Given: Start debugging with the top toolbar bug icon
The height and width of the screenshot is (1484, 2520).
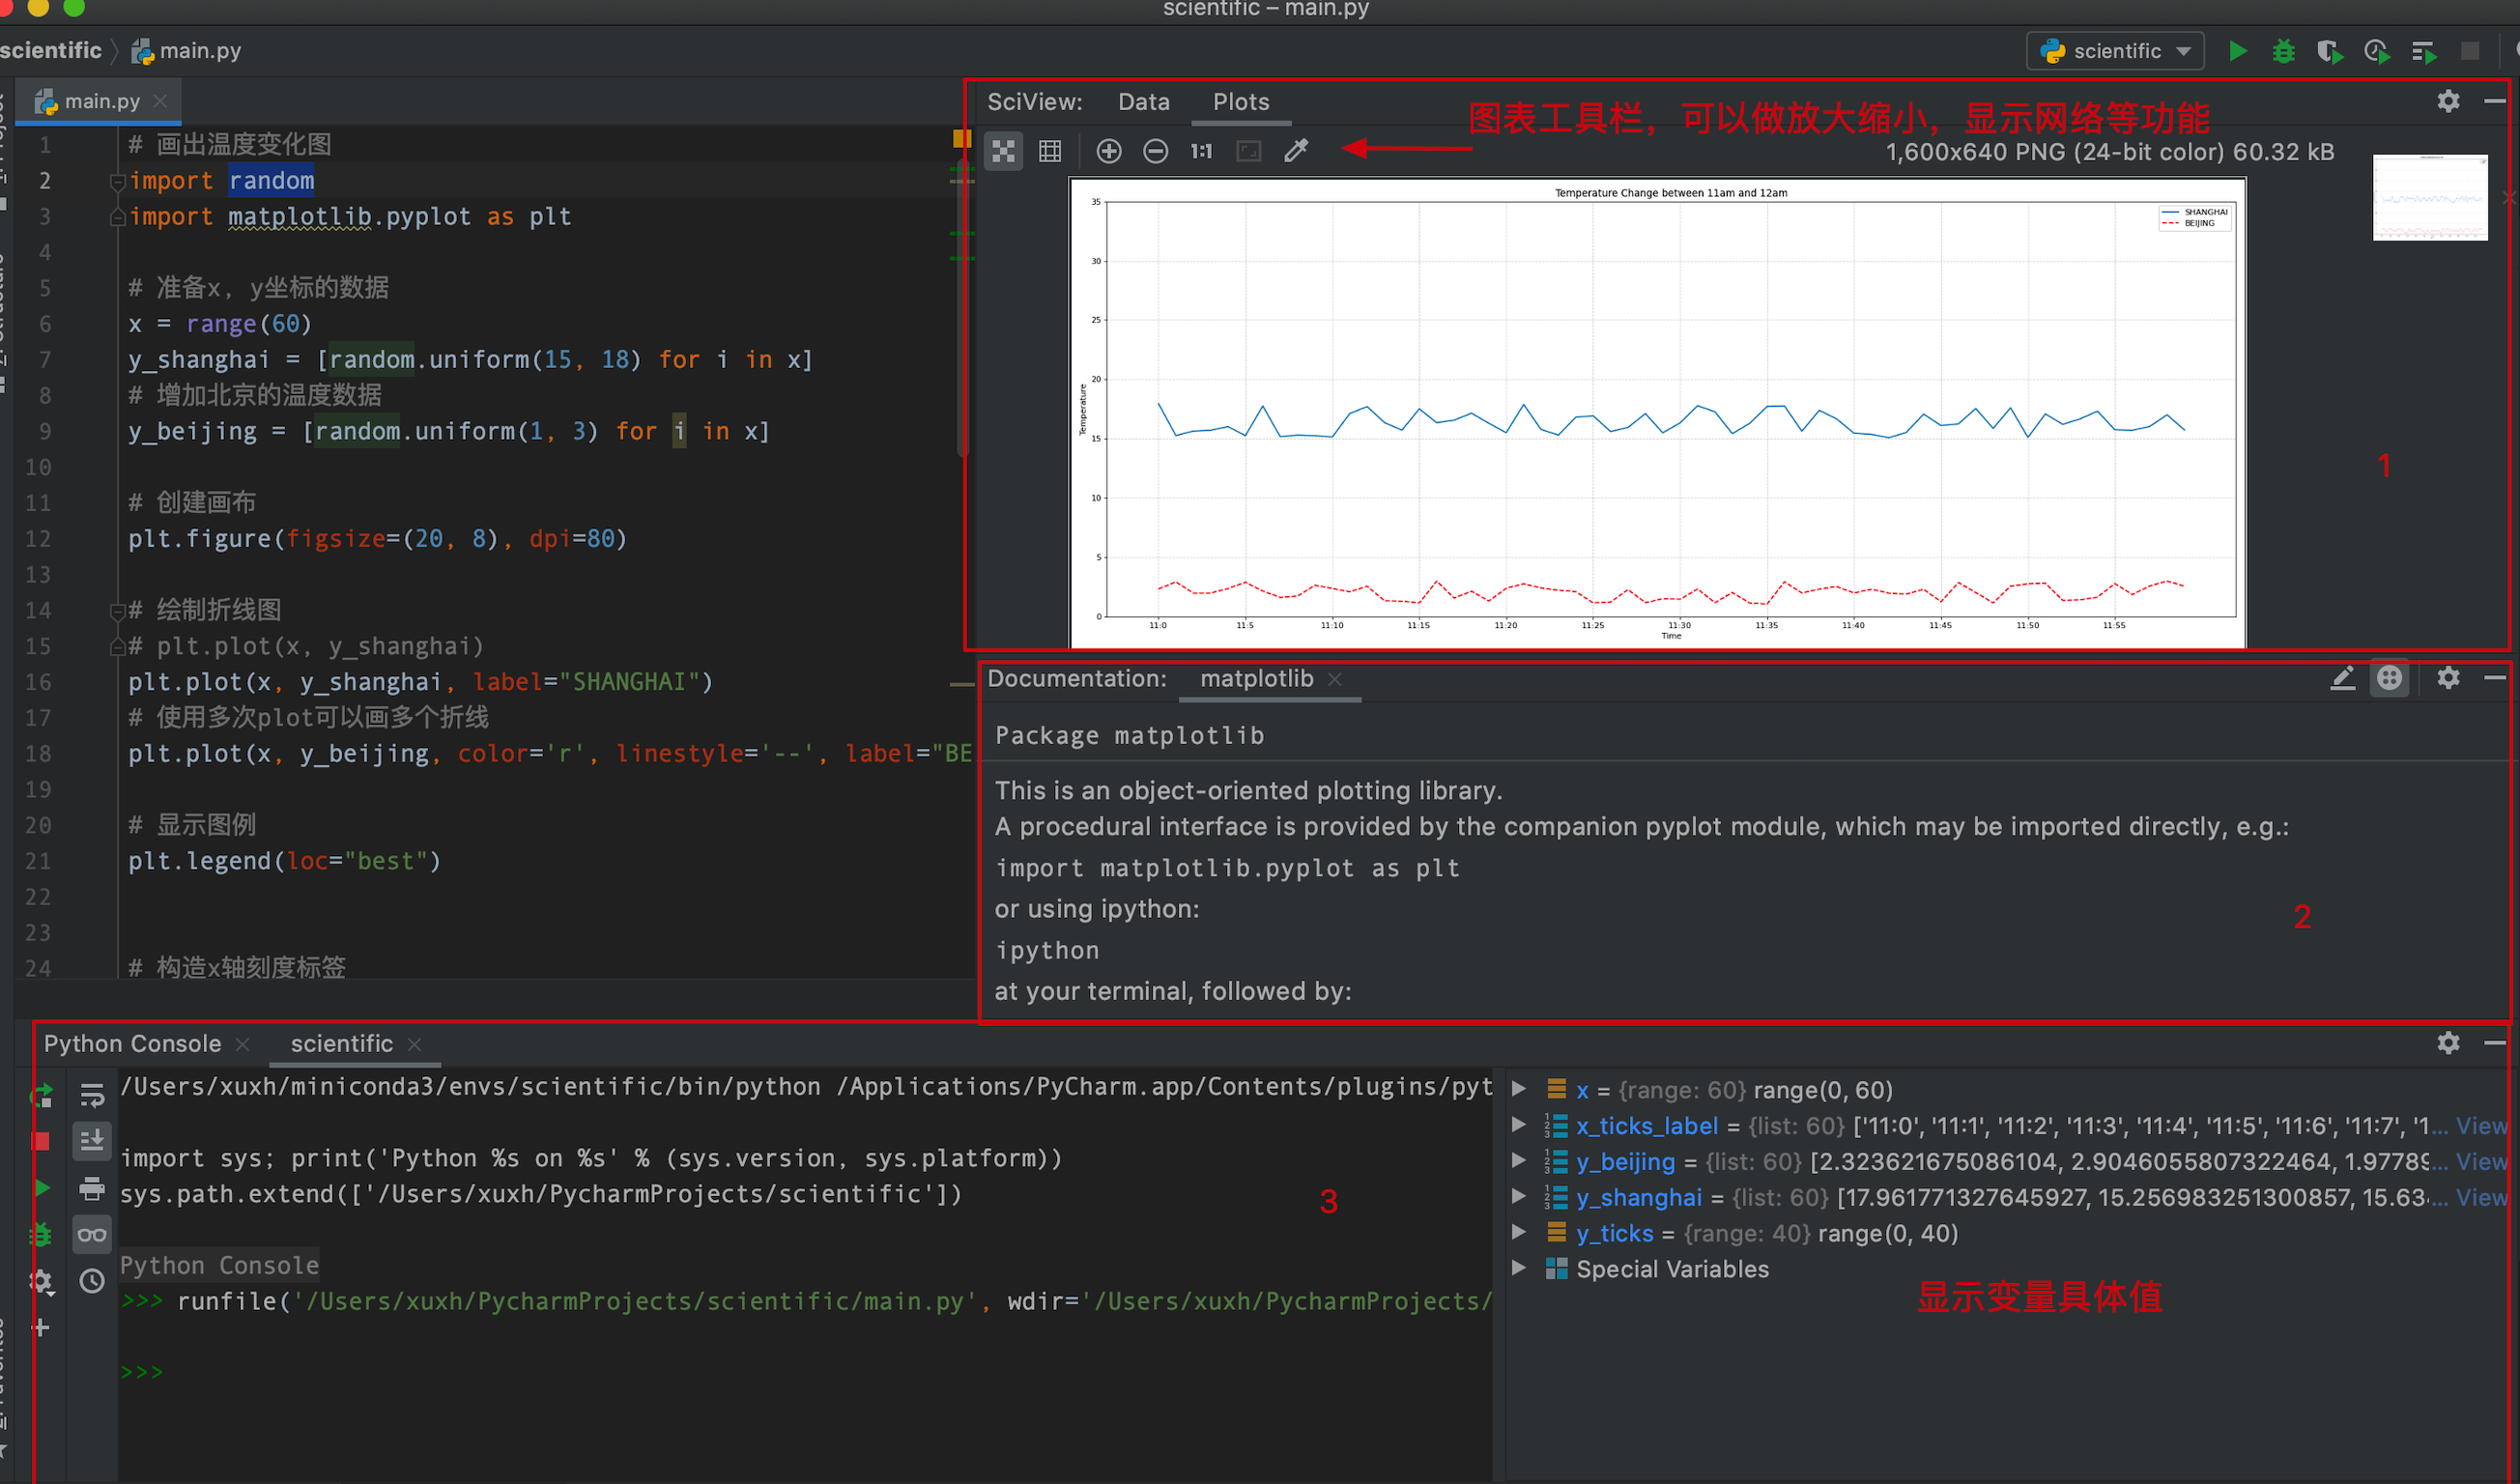Looking at the screenshot, I should point(2283,51).
